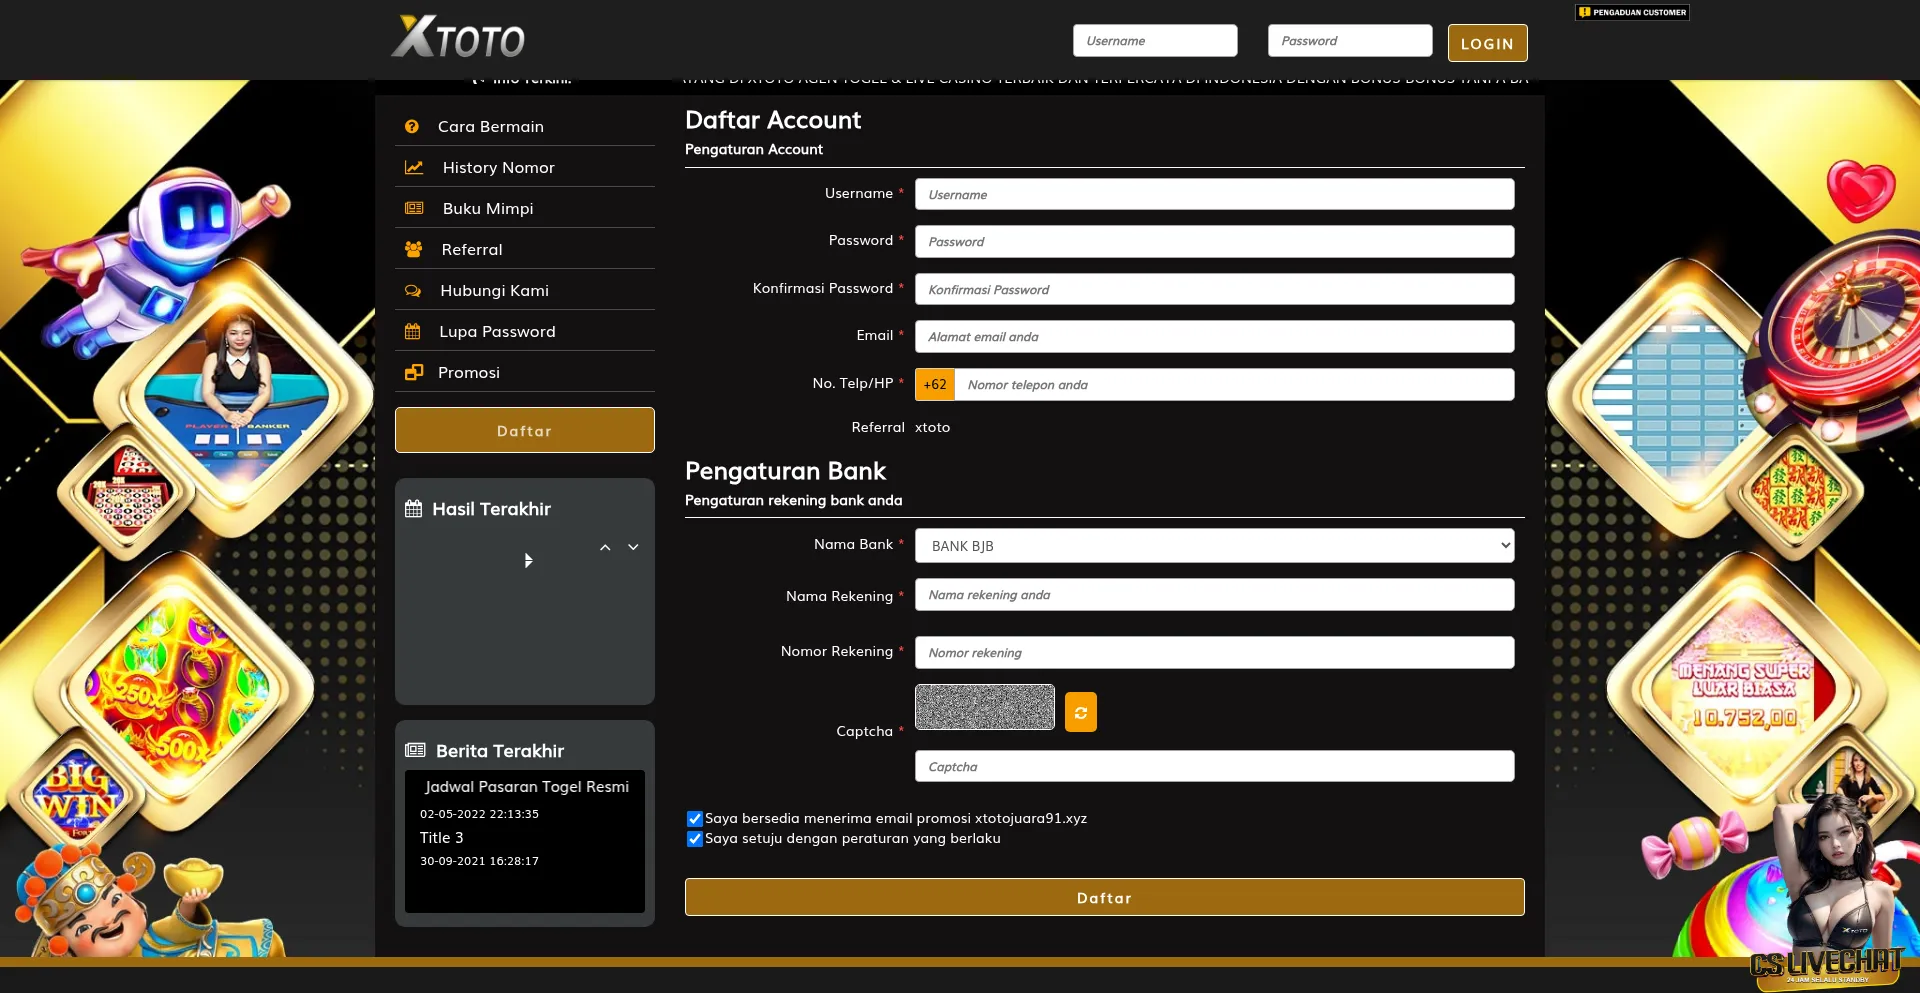This screenshot has height=993, width=1920.
Task: Open the Nama Bank dropdown
Action: pyautogui.click(x=1214, y=546)
